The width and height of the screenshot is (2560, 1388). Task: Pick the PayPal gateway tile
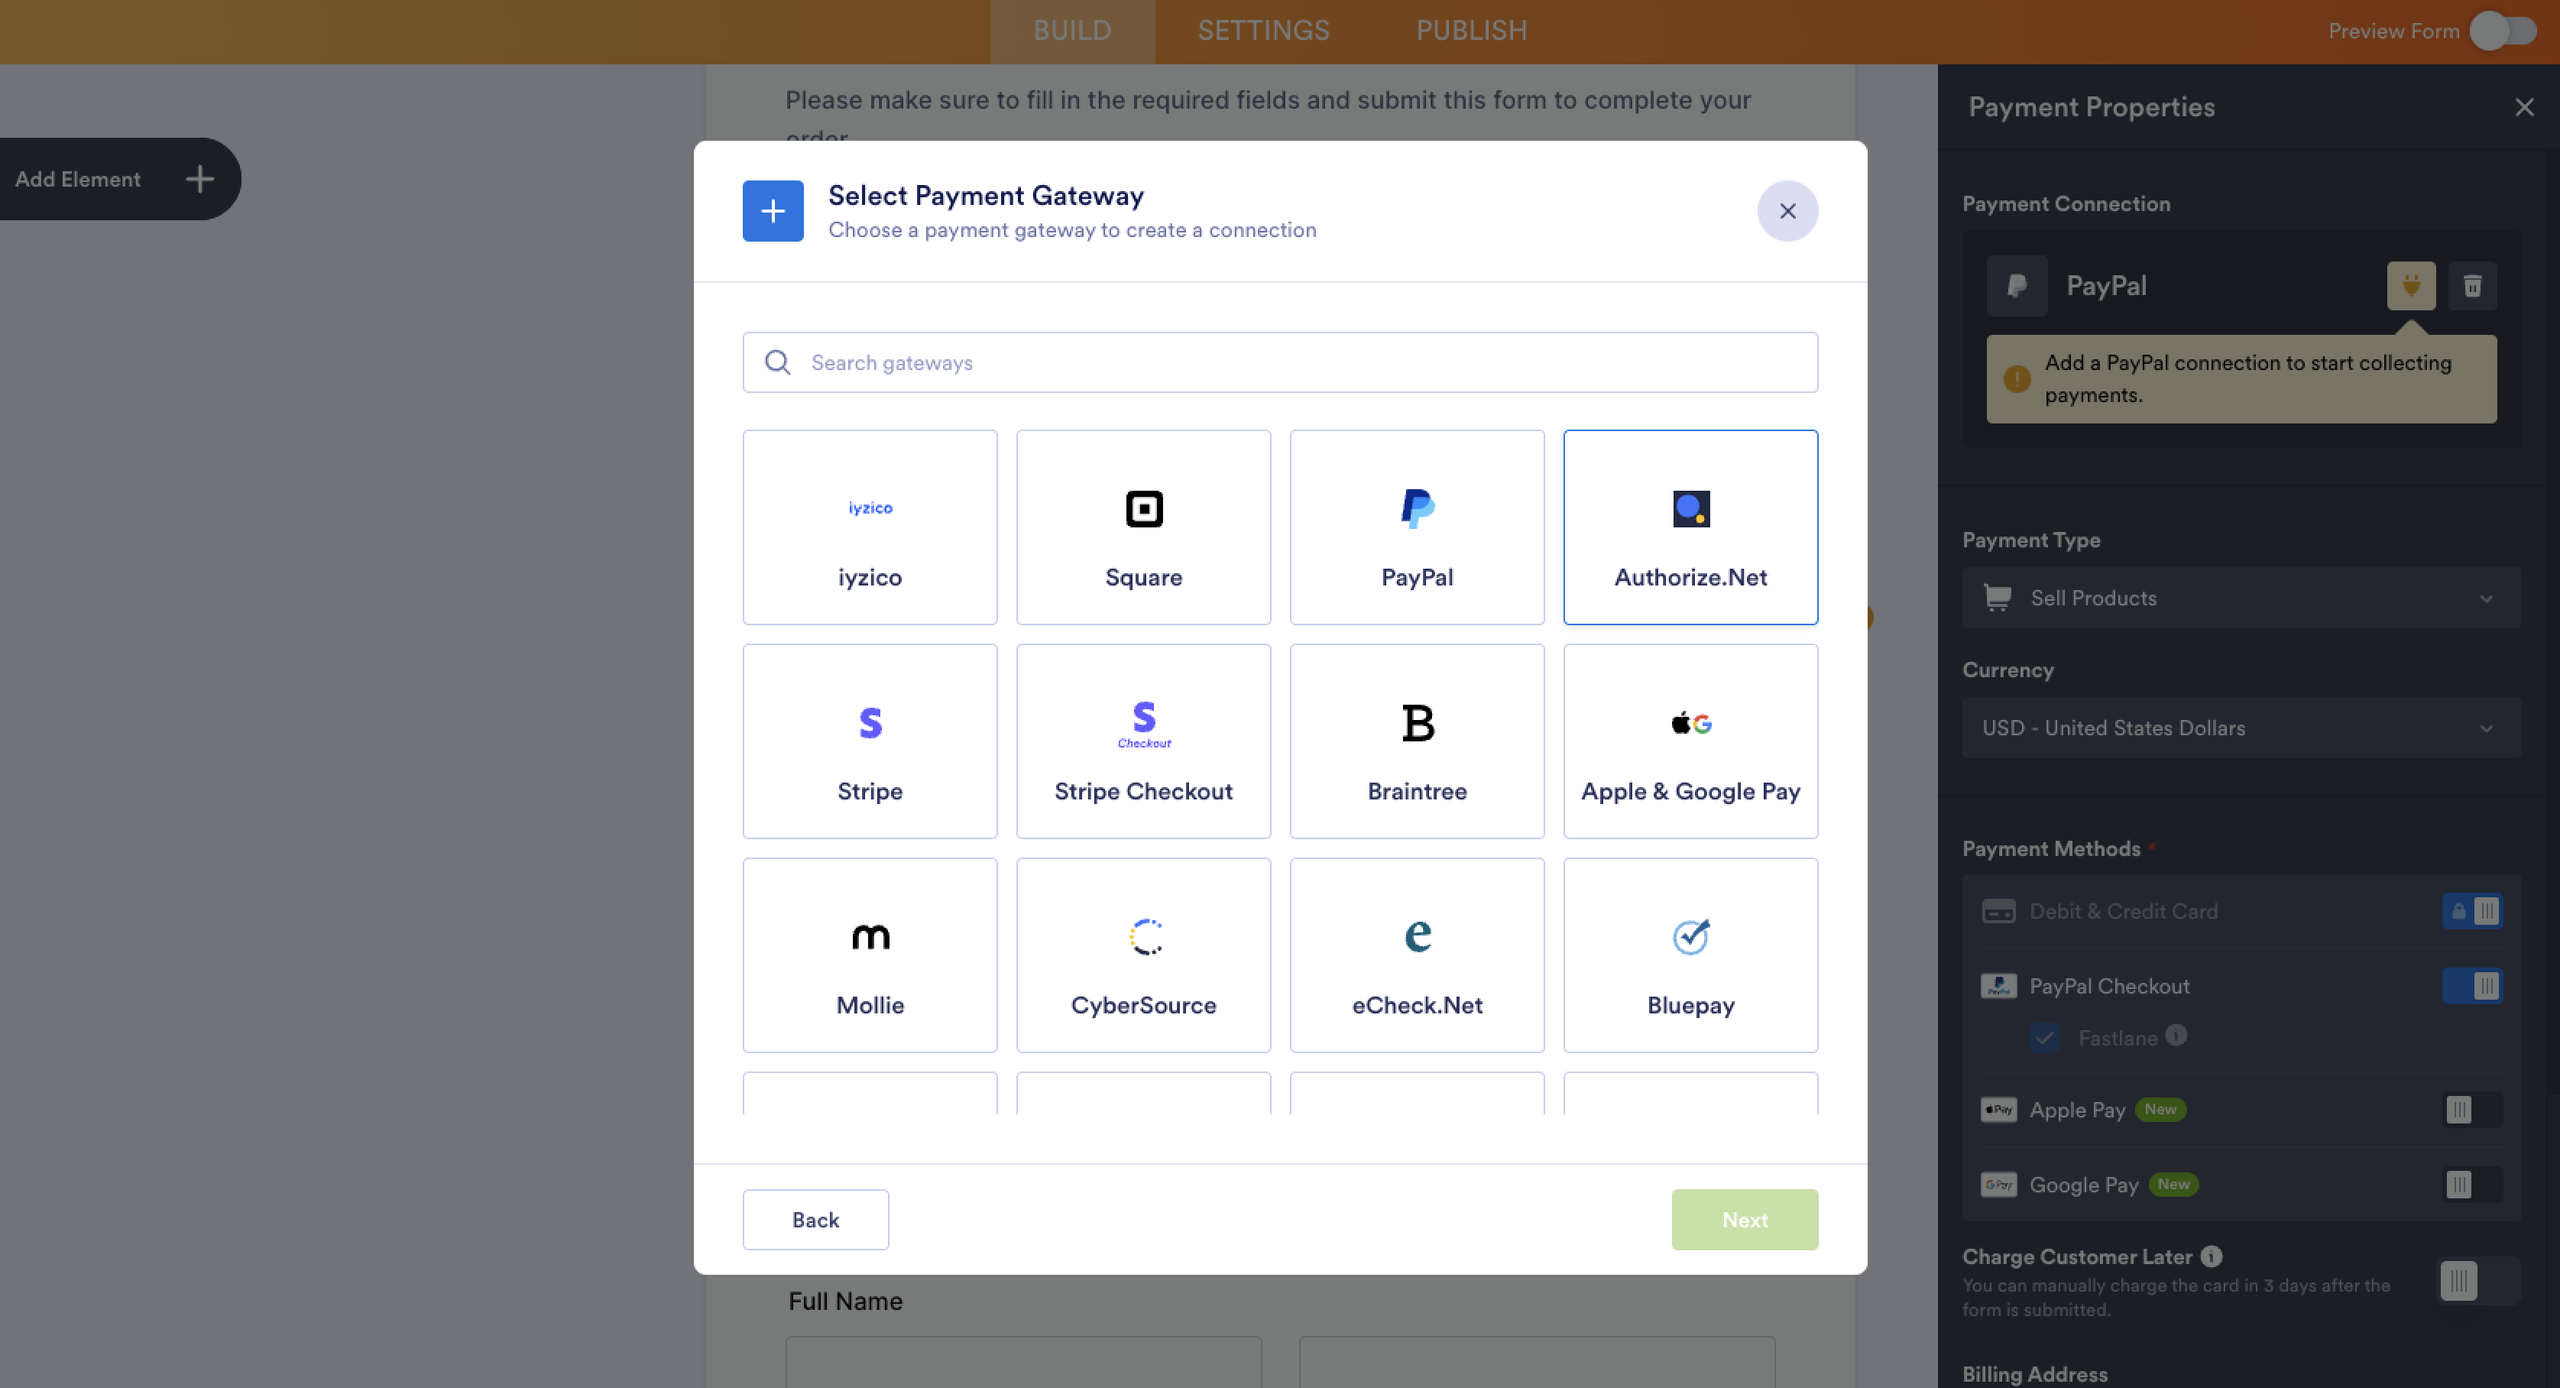click(1417, 527)
